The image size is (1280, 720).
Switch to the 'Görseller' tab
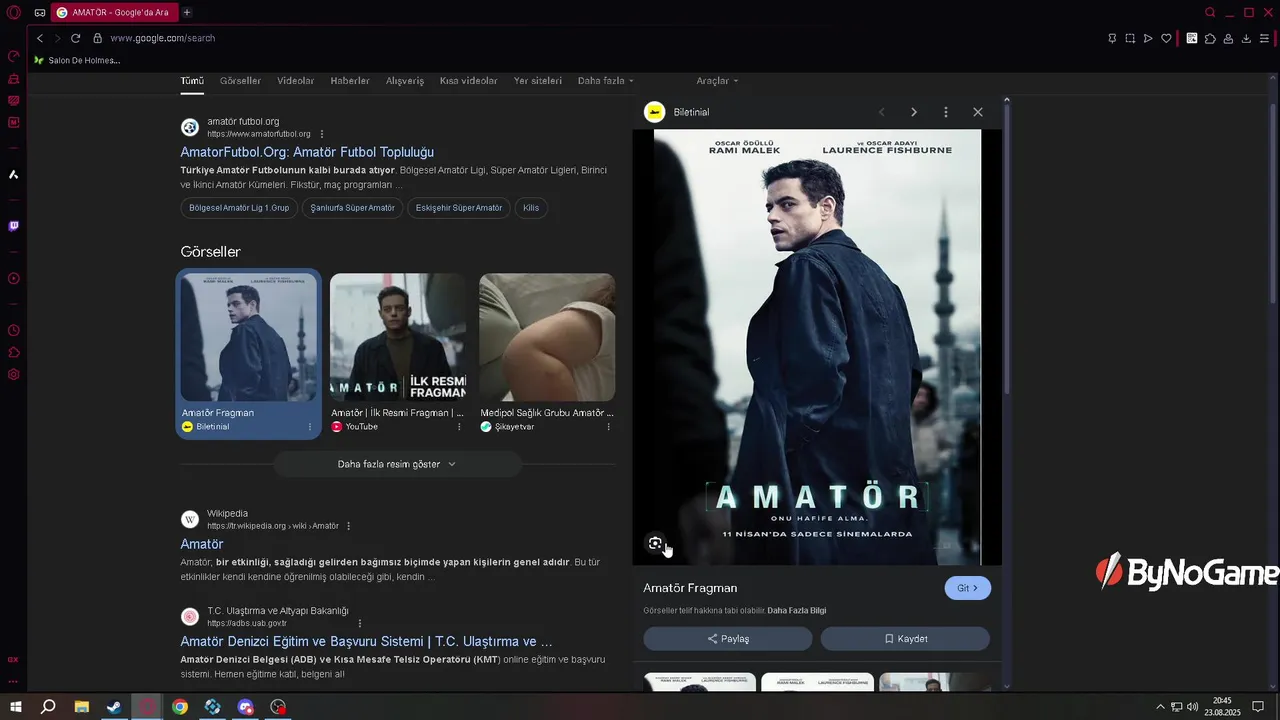pos(240,81)
